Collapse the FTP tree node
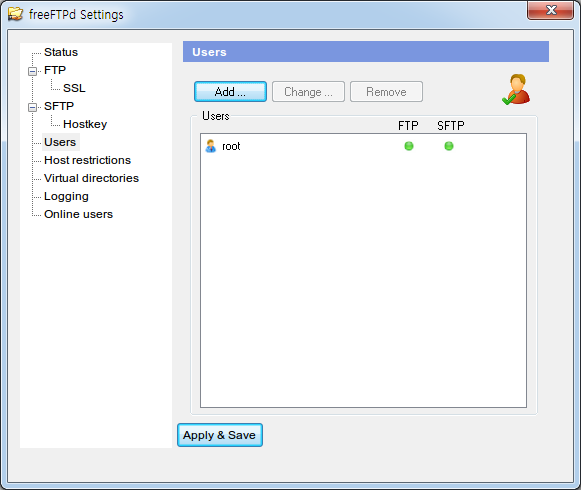 coord(33,71)
